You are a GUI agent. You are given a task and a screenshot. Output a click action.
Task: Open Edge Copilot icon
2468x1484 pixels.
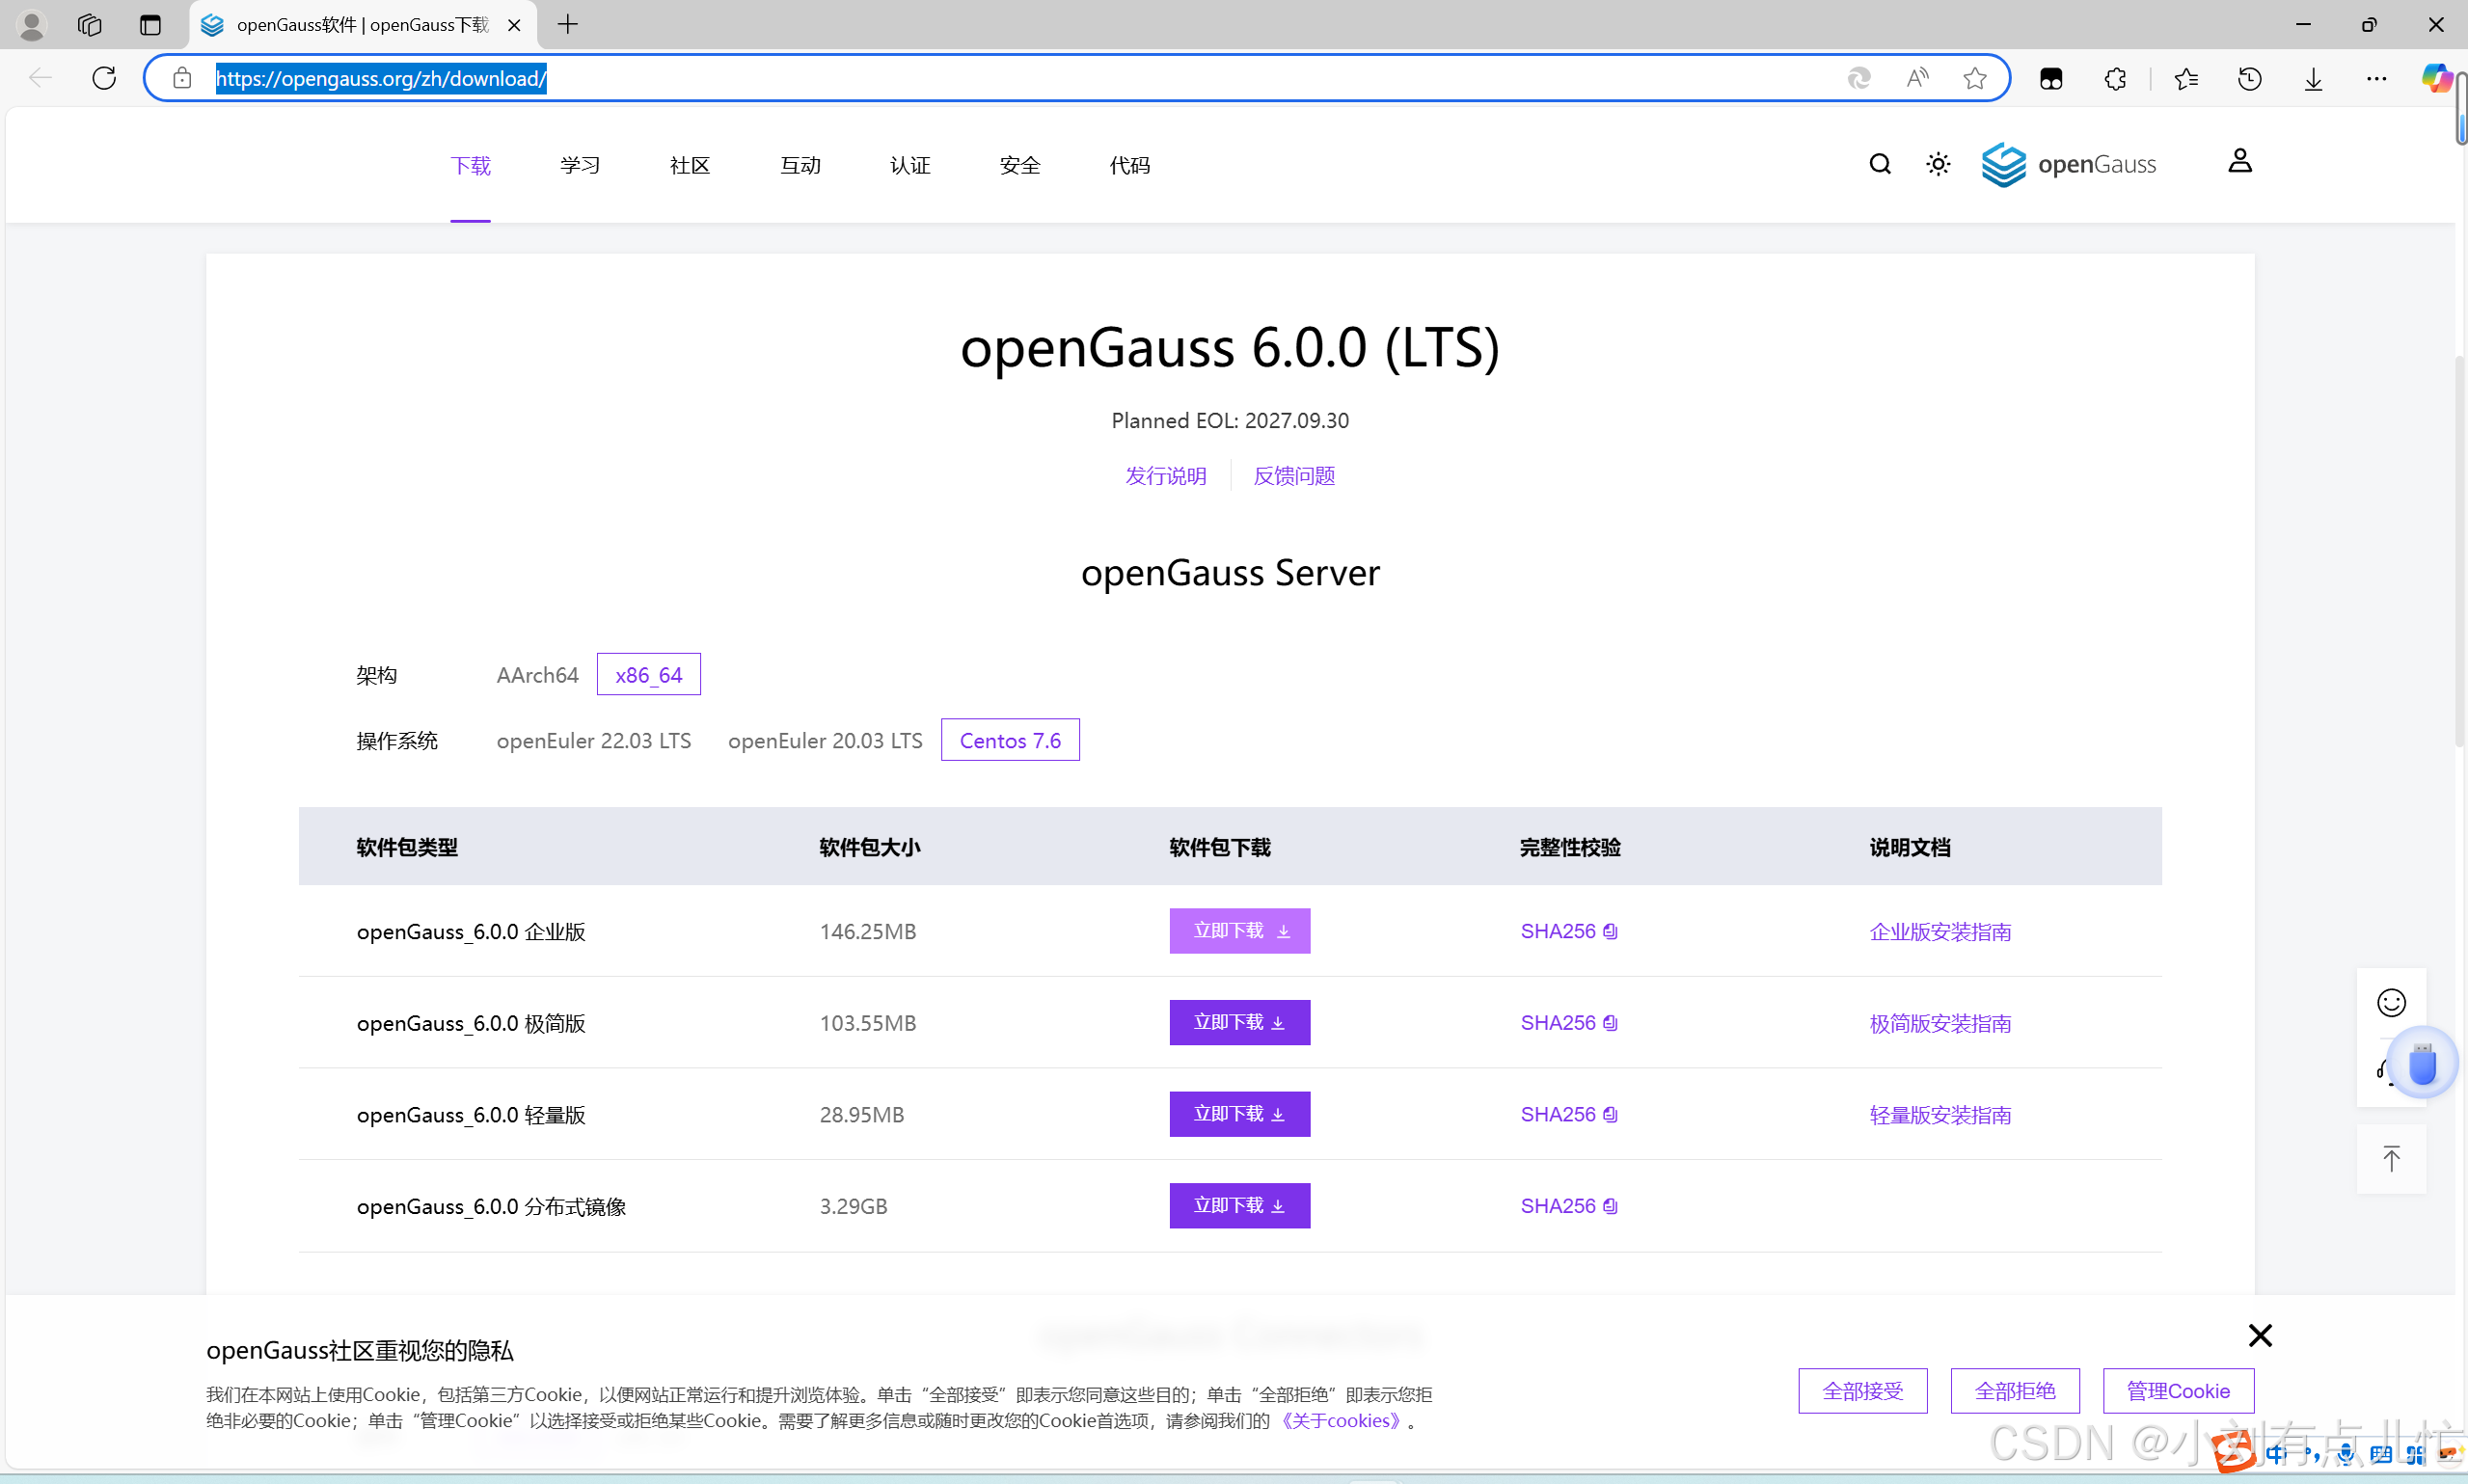[x=2436, y=77]
